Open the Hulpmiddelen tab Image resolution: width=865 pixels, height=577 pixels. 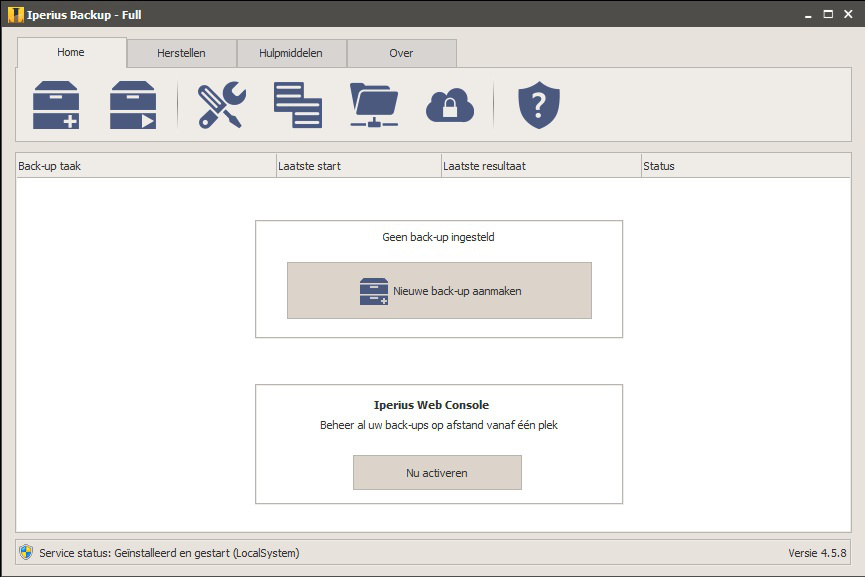(x=291, y=53)
